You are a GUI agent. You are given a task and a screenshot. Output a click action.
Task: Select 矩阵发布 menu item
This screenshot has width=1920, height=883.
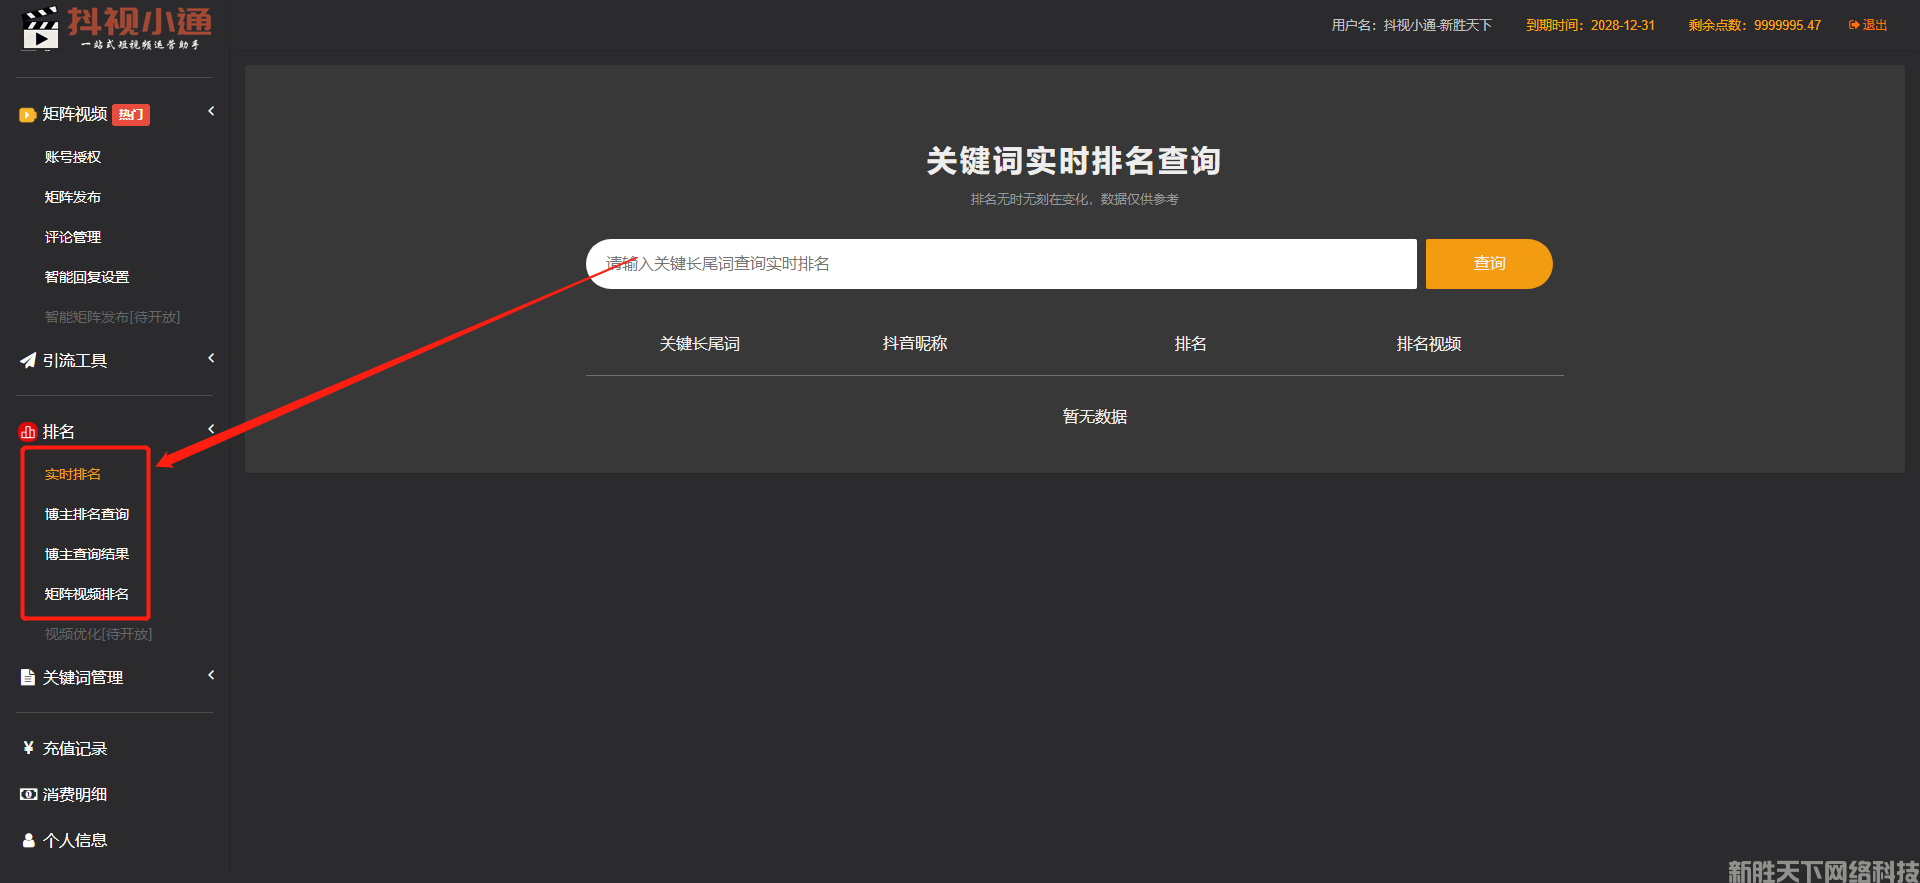click(73, 197)
